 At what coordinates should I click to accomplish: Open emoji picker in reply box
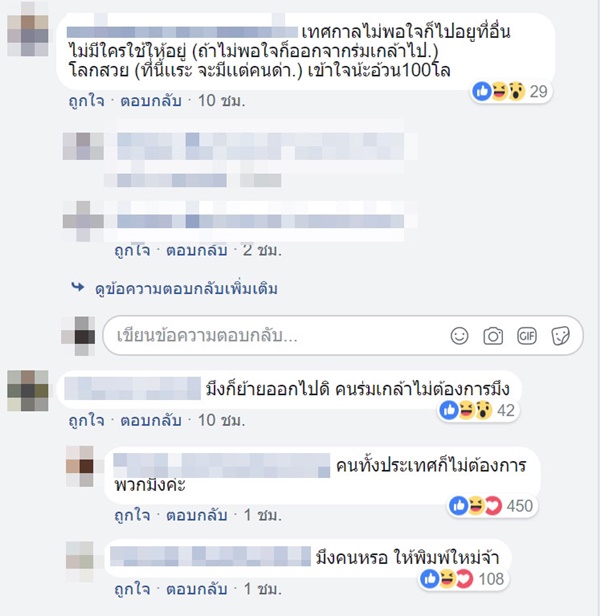[459, 336]
